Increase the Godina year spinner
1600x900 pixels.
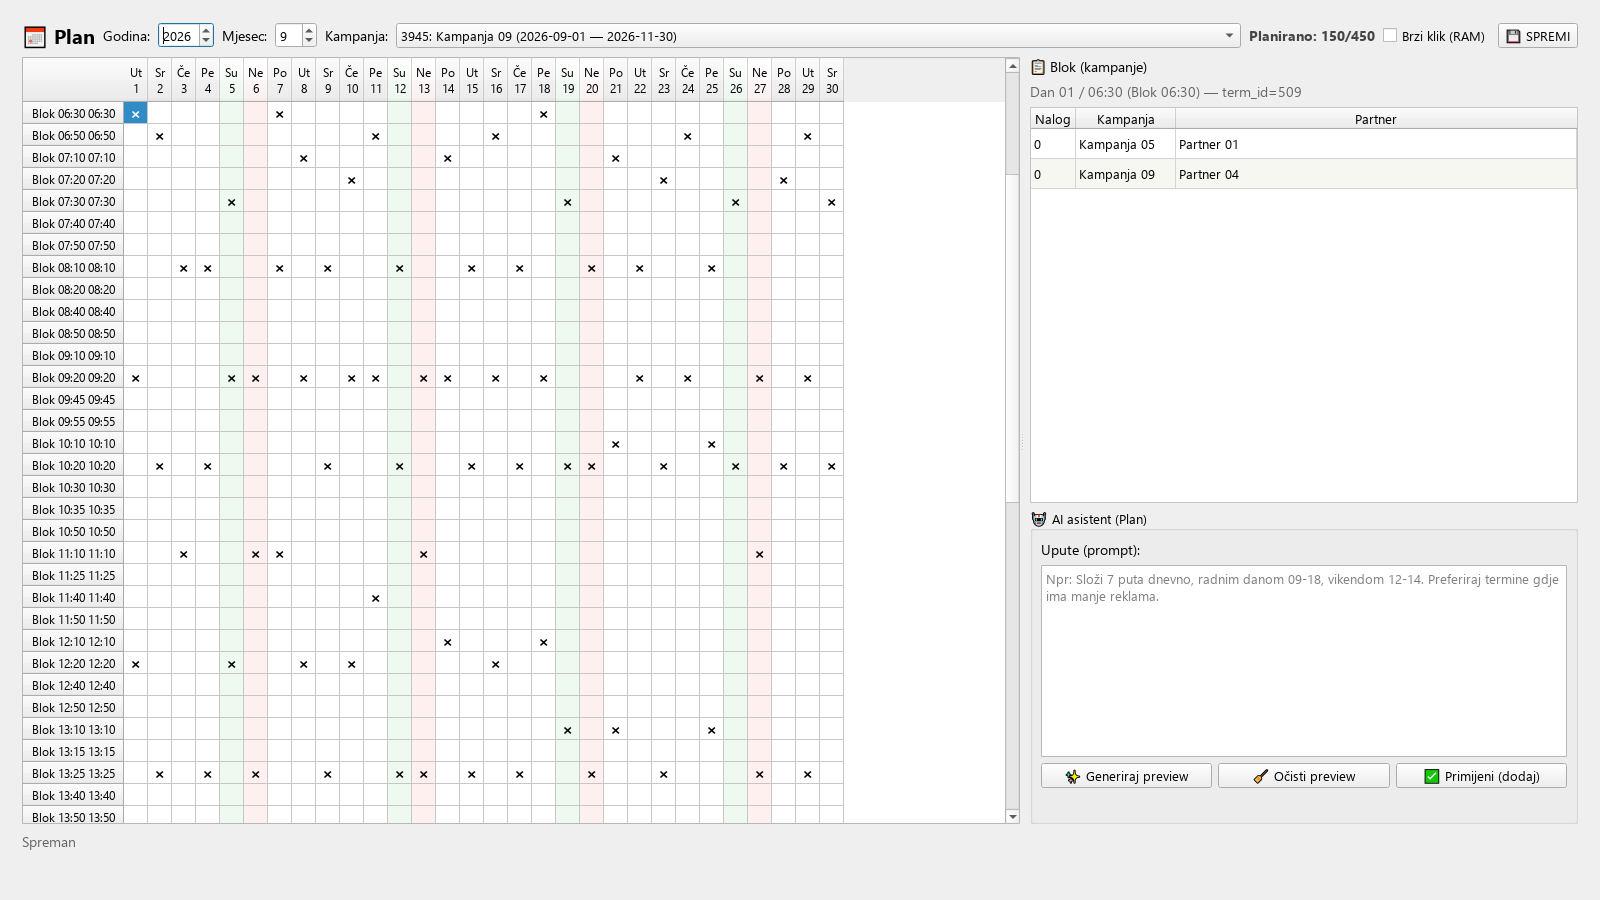click(x=206, y=30)
